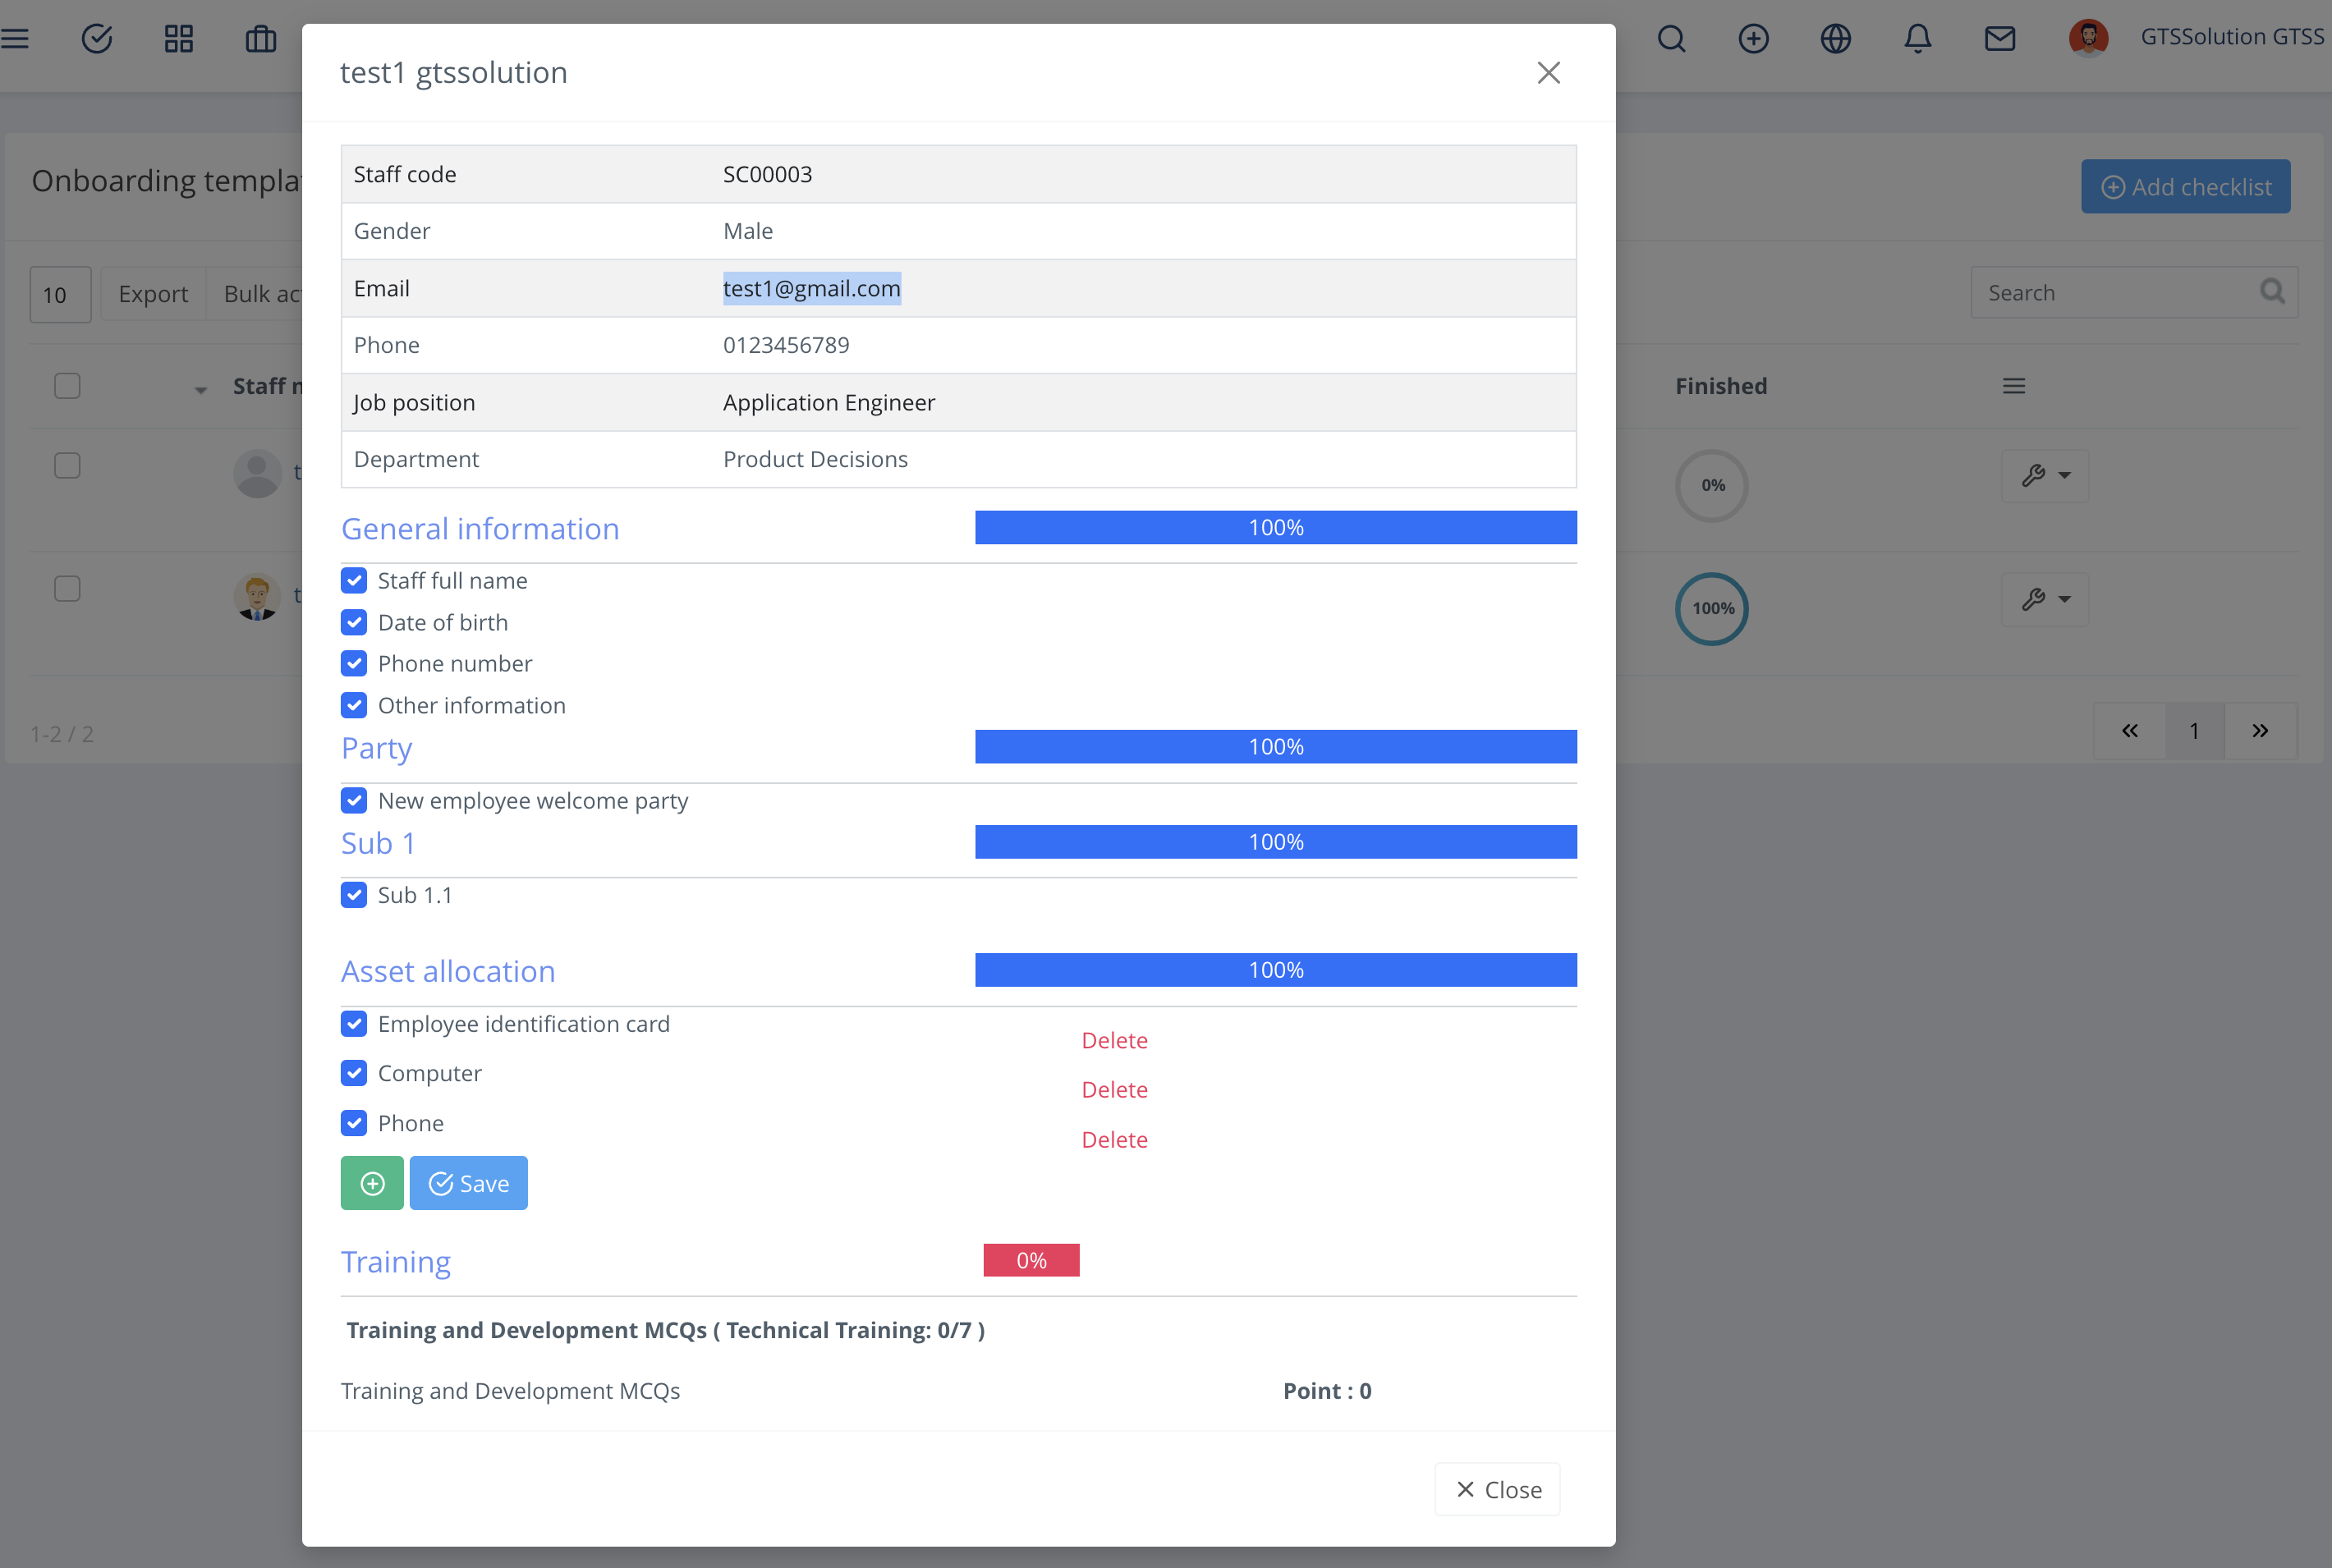Click the Asset allocation section heading
The width and height of the screenshot is (2332, 1568).
[x=448, y=972]
